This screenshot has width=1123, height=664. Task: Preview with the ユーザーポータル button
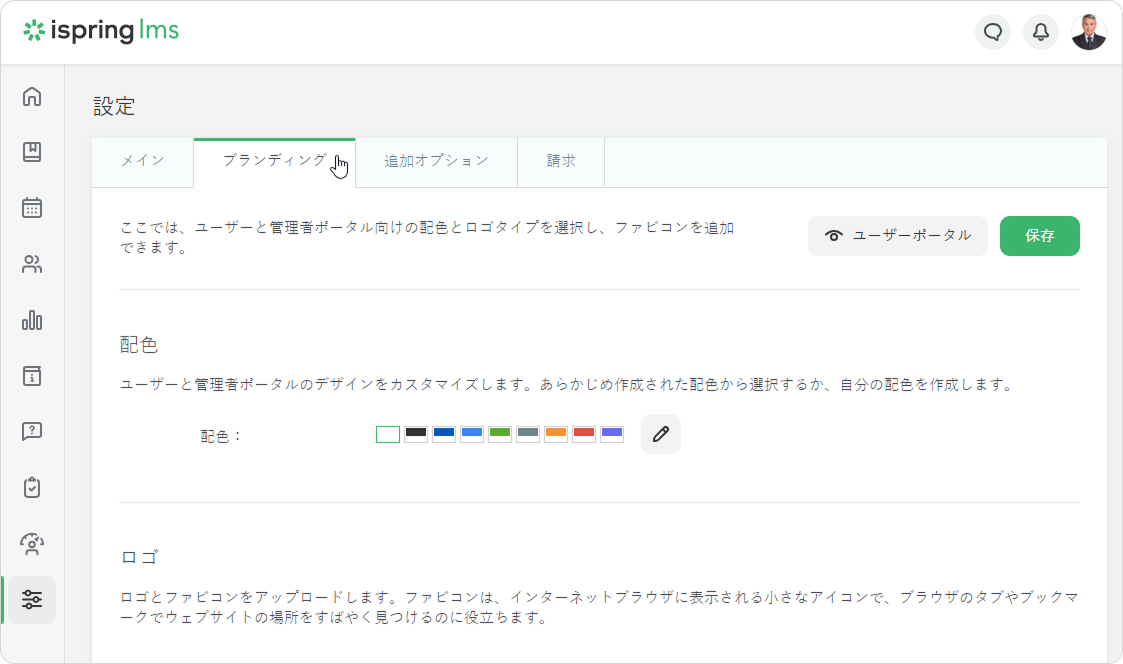pos(897,236)
